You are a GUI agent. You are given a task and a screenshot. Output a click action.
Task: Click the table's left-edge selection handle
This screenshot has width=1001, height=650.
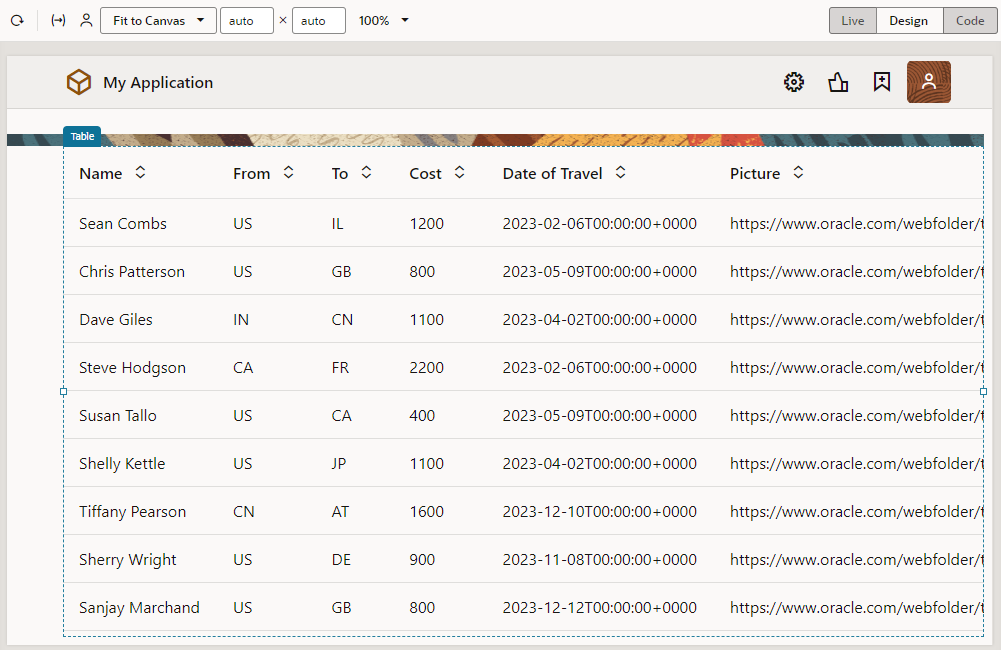63,391
